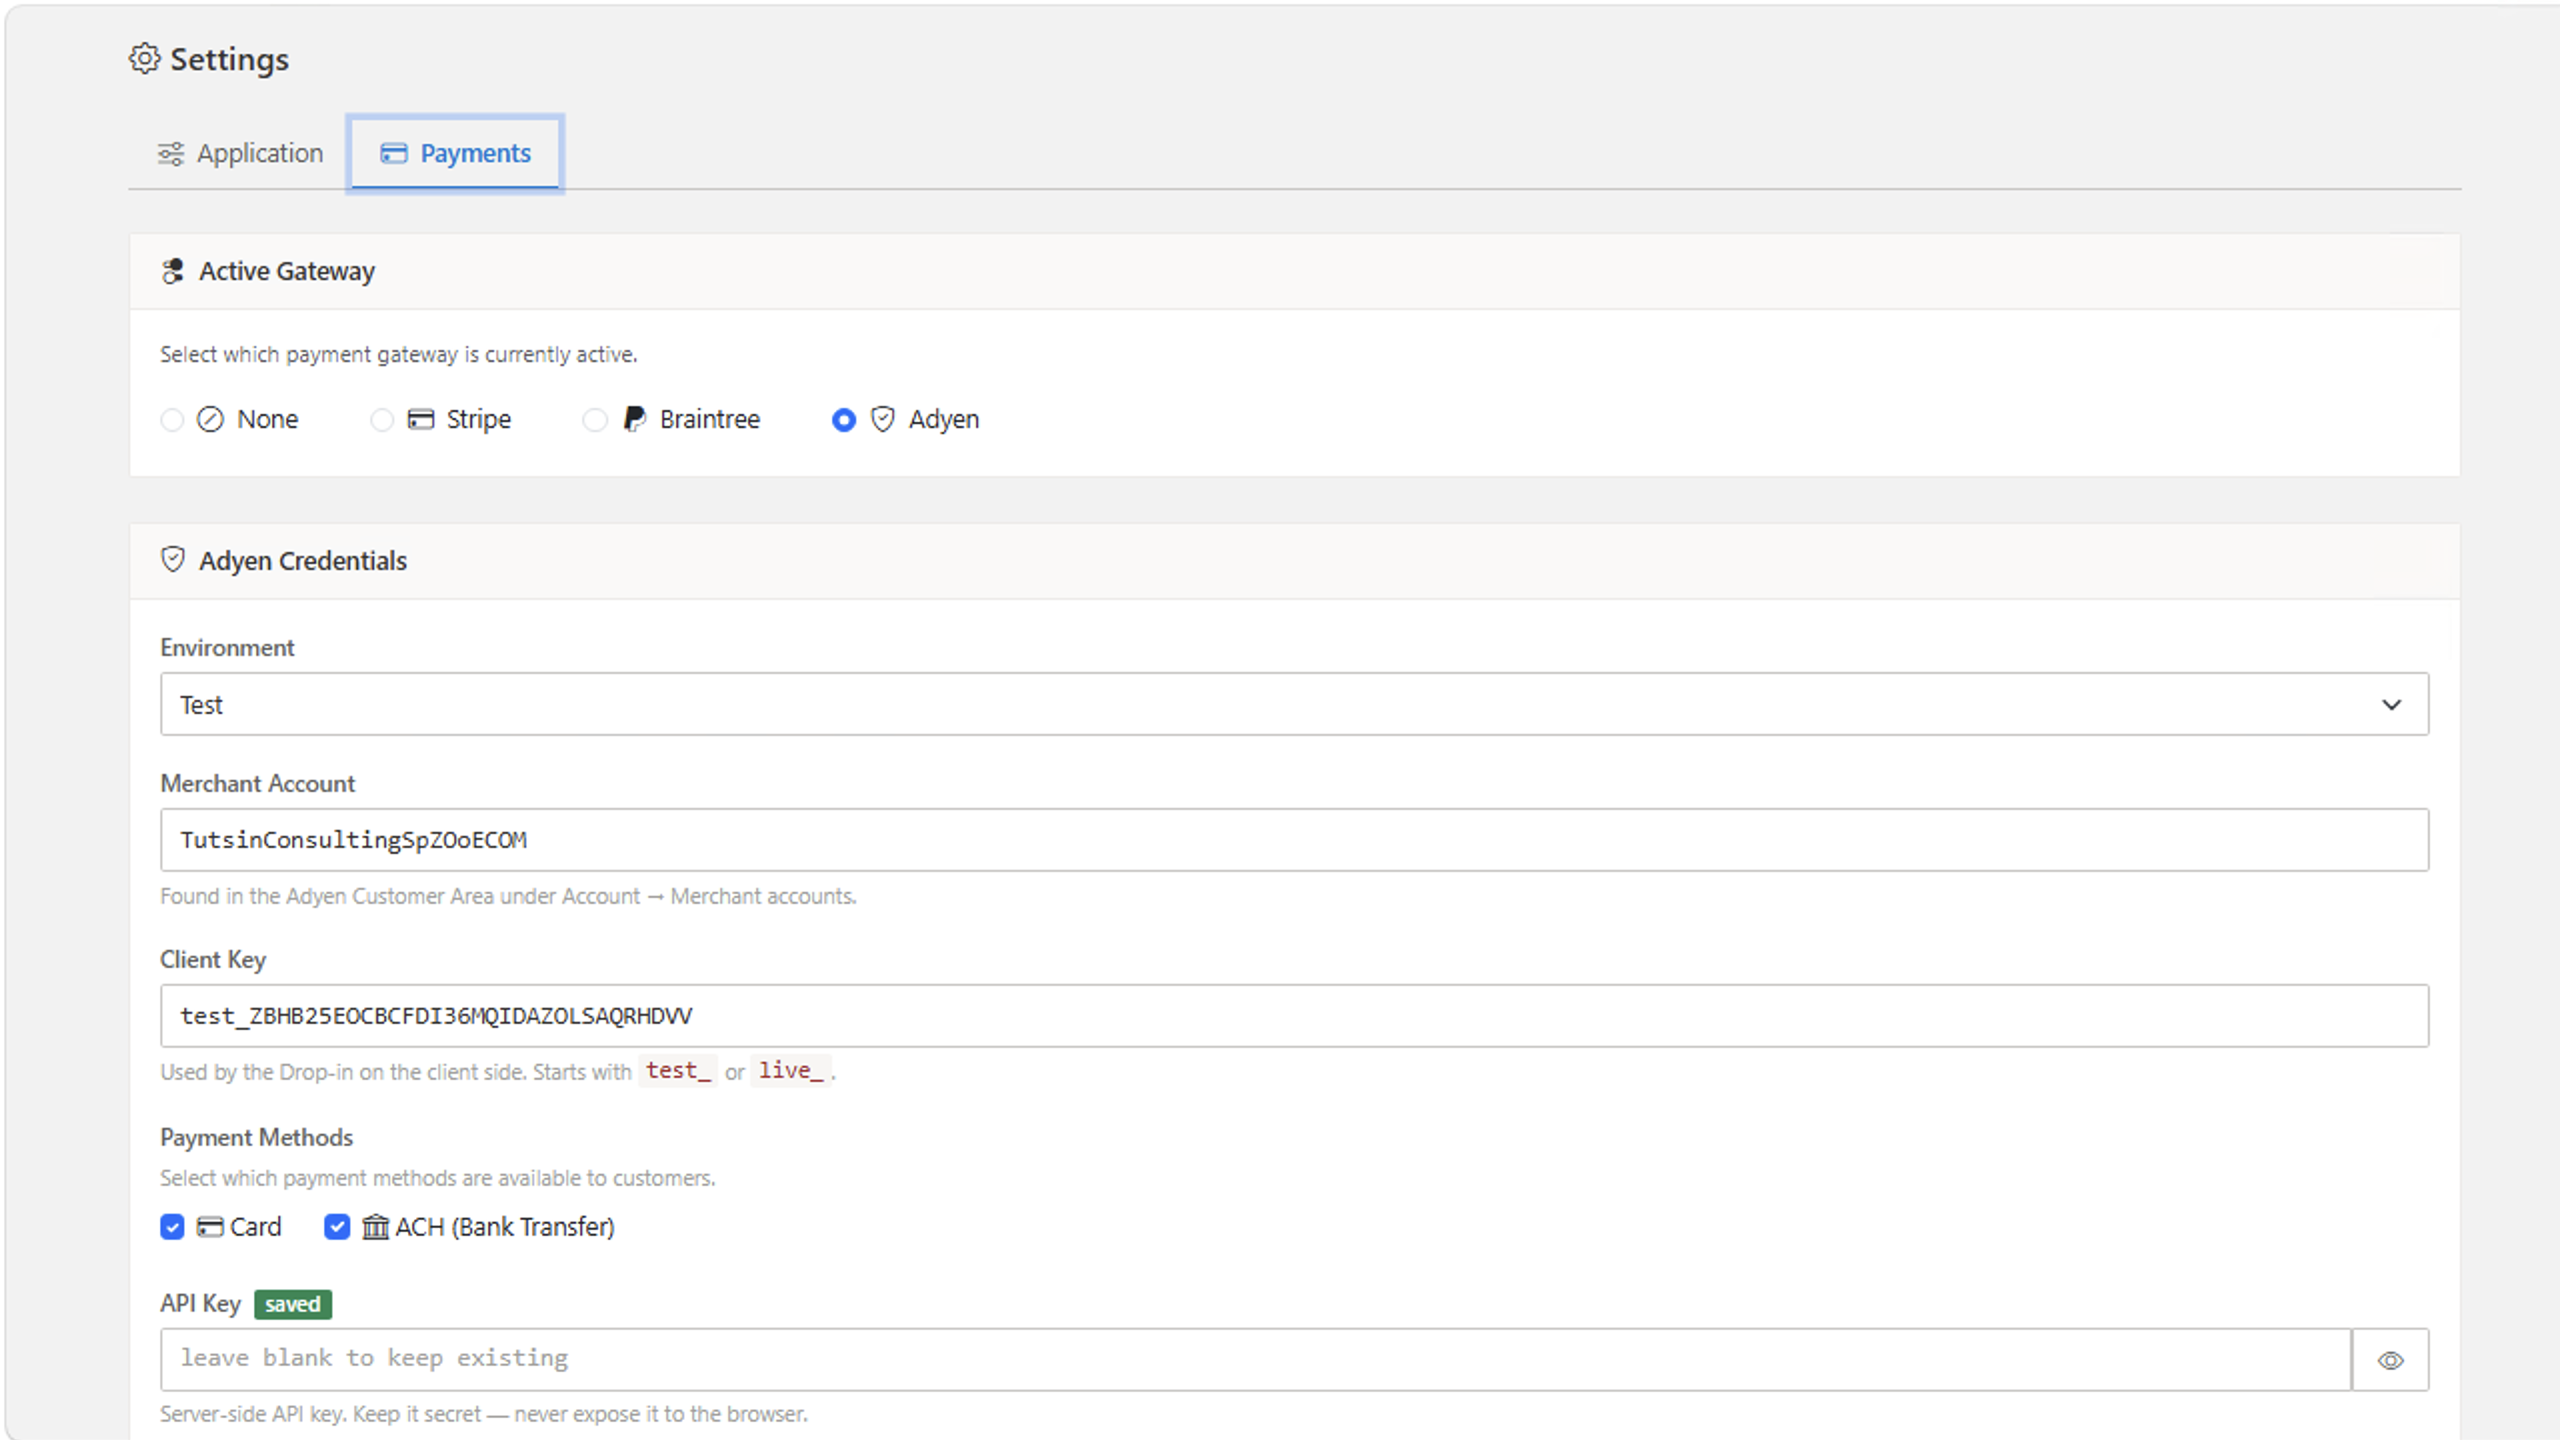
Task: Click the API Key label text
Action: [200, 1304]
